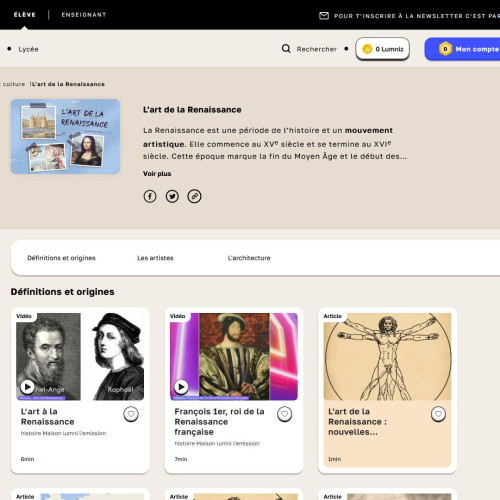
Task: Switch to the ÉLÈVE tab
Action: point(25,15)
